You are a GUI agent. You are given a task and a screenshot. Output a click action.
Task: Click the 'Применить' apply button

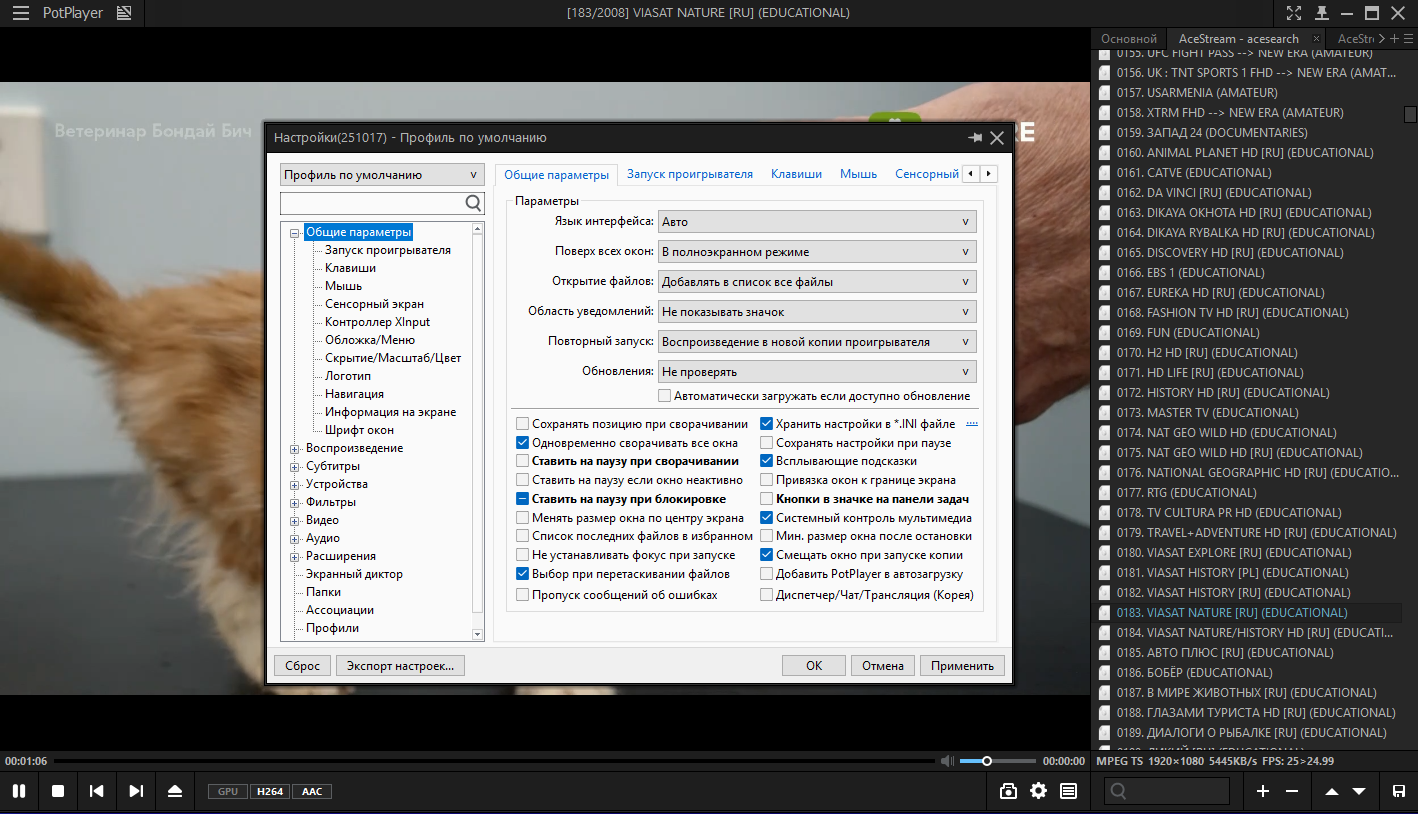click(x=962, y=665)
